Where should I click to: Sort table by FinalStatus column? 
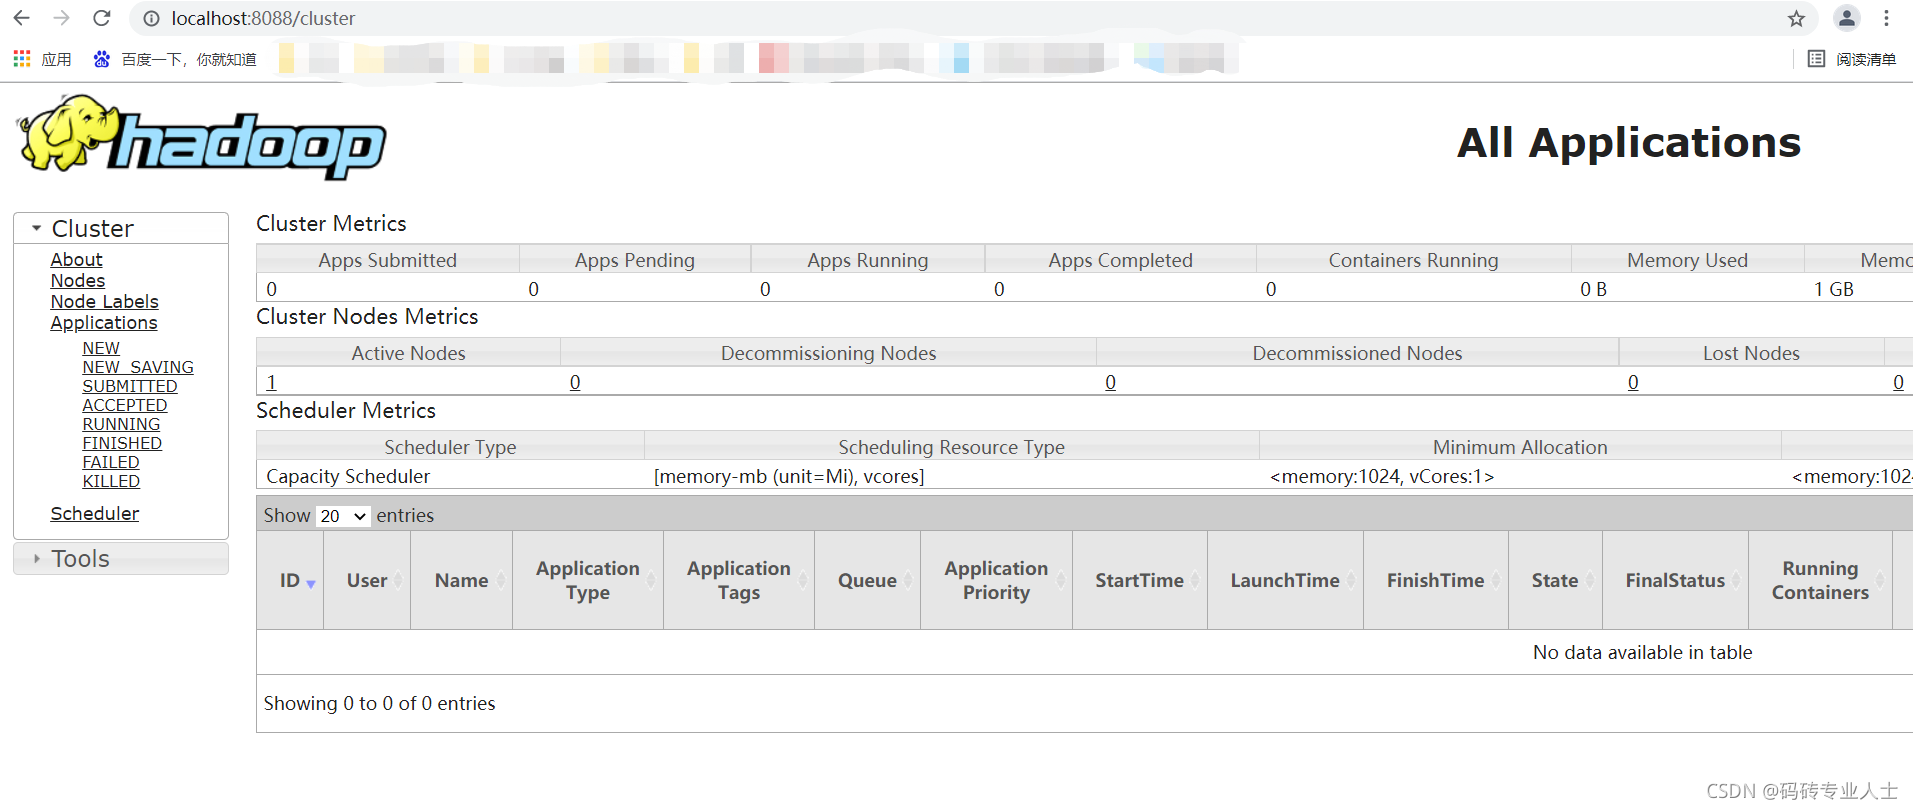pyautogui.click(x=1675, y=580)
